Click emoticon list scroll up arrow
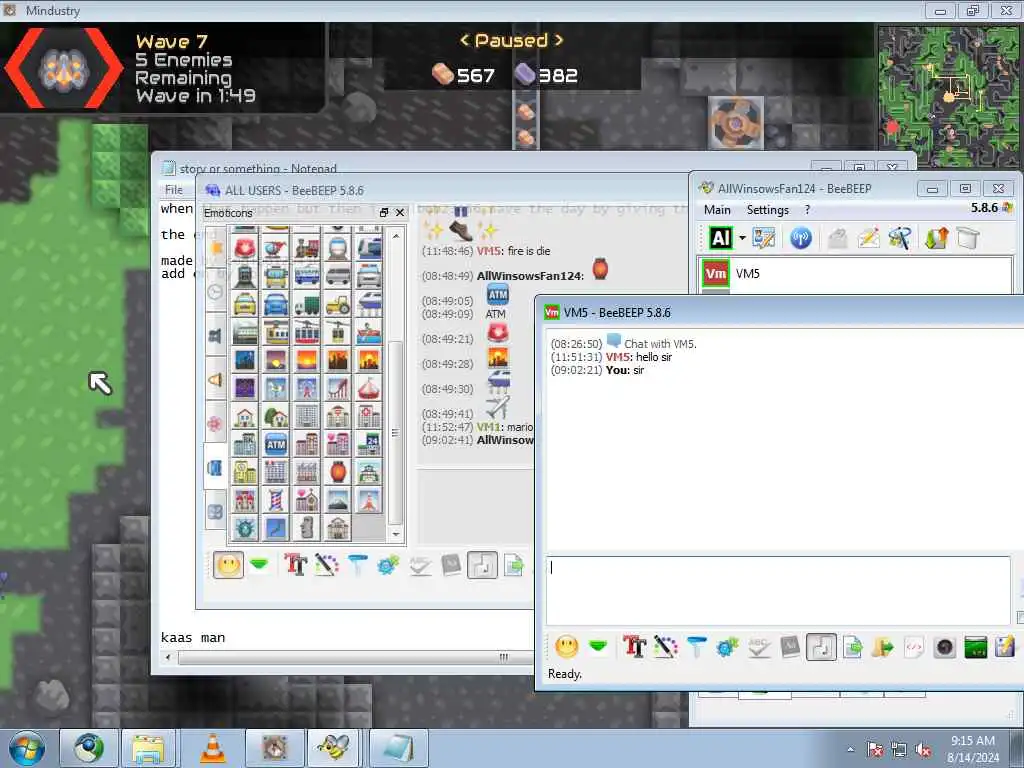 (x=396, y=236)
